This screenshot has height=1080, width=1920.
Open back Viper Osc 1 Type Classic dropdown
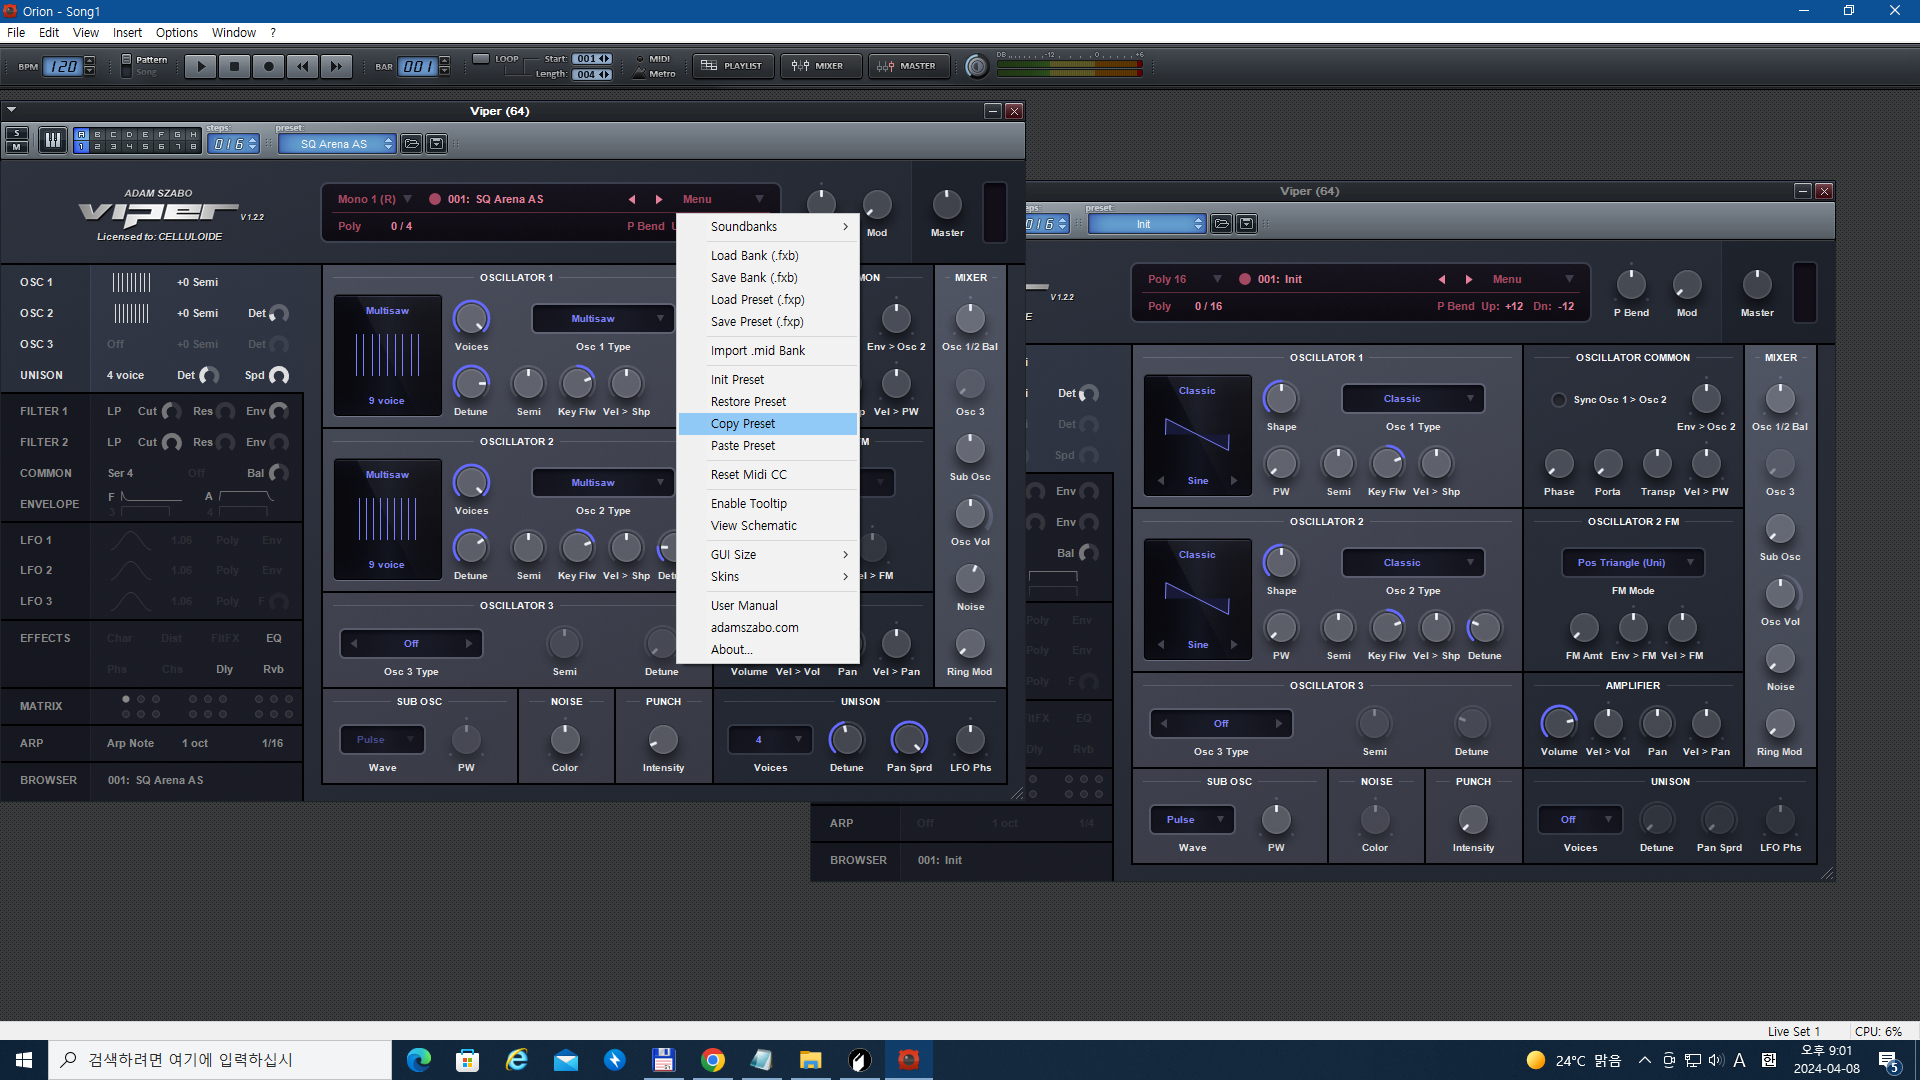tap(1413, 399)
